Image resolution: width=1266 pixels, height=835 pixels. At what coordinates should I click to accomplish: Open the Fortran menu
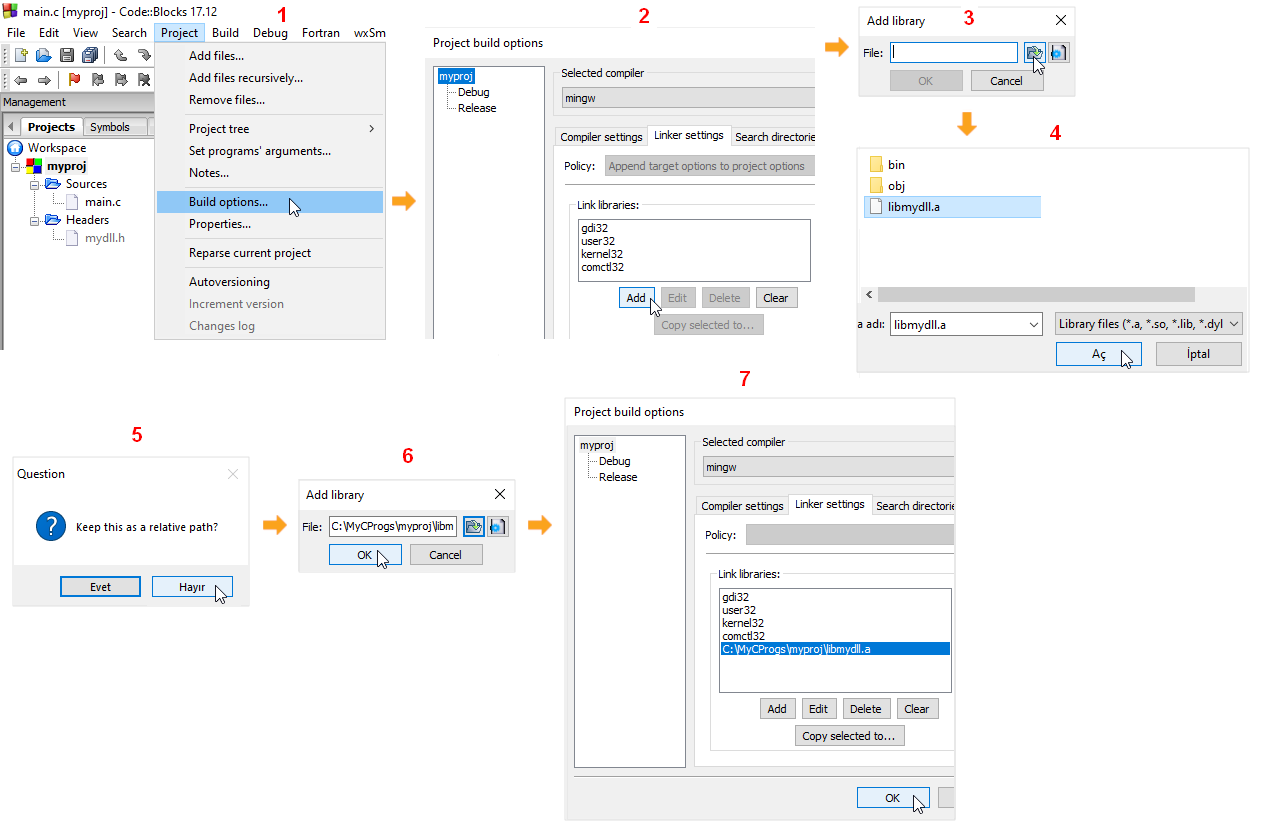(321, 33)
